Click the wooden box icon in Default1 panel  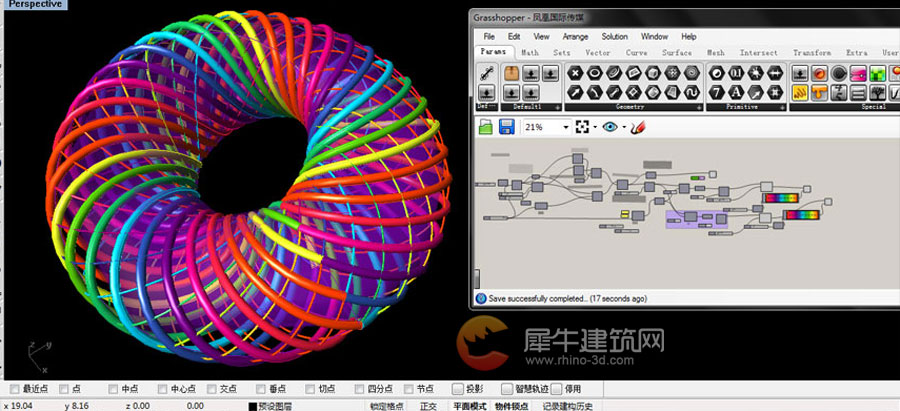point(511,73)
